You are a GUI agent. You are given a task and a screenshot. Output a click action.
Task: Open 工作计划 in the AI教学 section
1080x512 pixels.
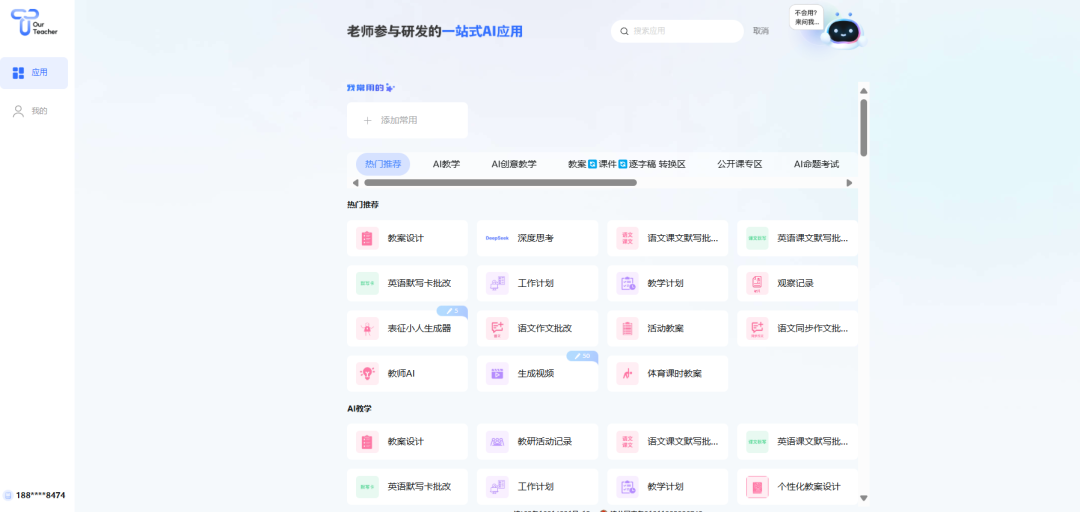point(537,487)
